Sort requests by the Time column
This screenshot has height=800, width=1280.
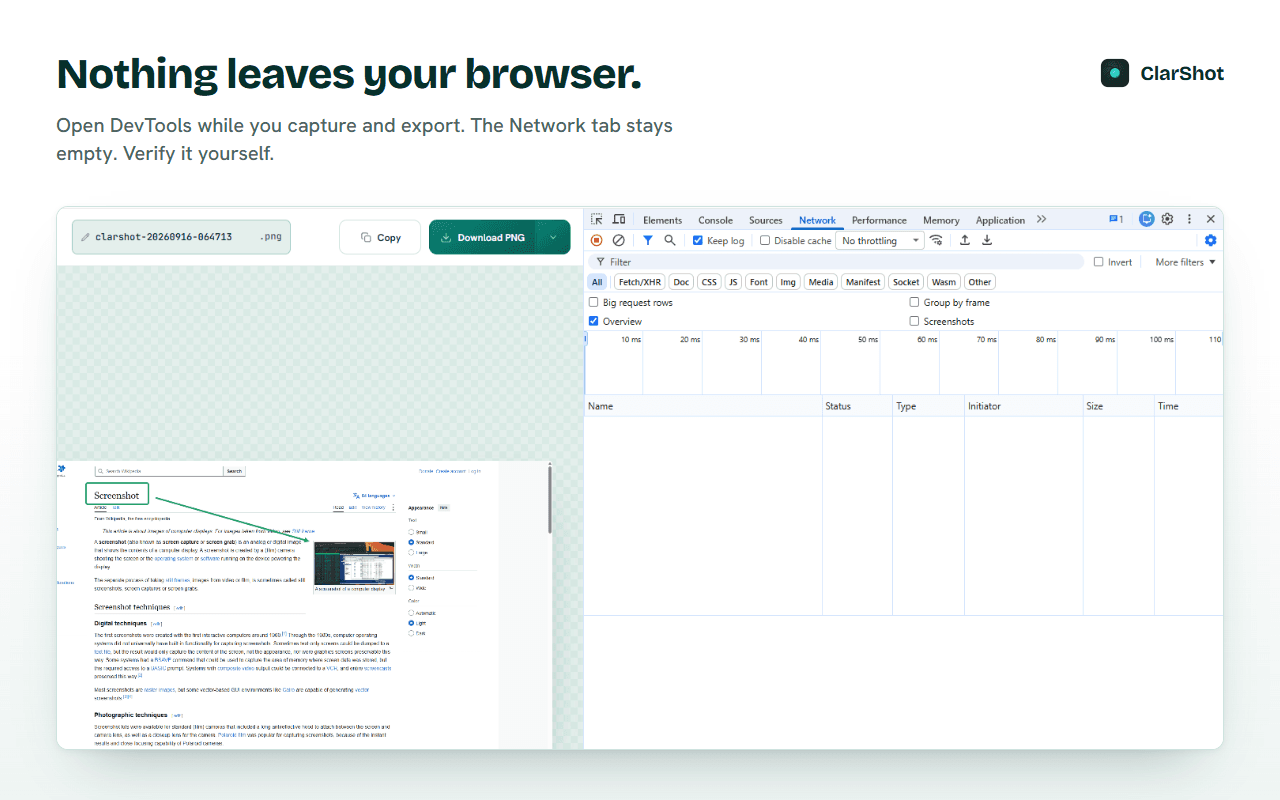pyautogui.click(x=1188, y=406)
